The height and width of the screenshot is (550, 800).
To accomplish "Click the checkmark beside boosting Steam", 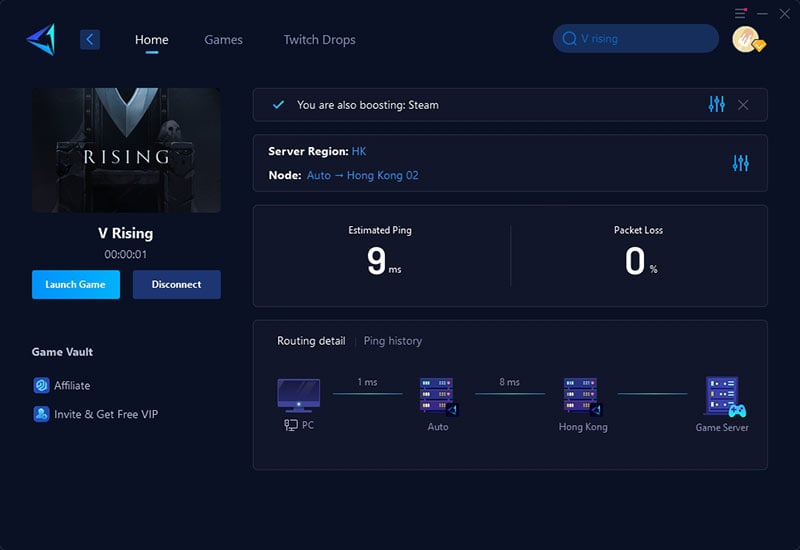I will (x=278, y=105).
